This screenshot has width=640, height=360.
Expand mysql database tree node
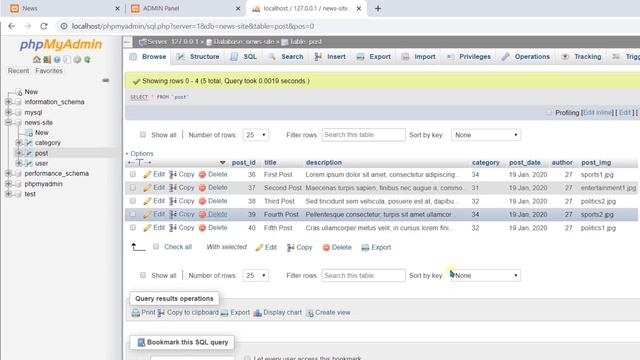click(x=8, y=112)
